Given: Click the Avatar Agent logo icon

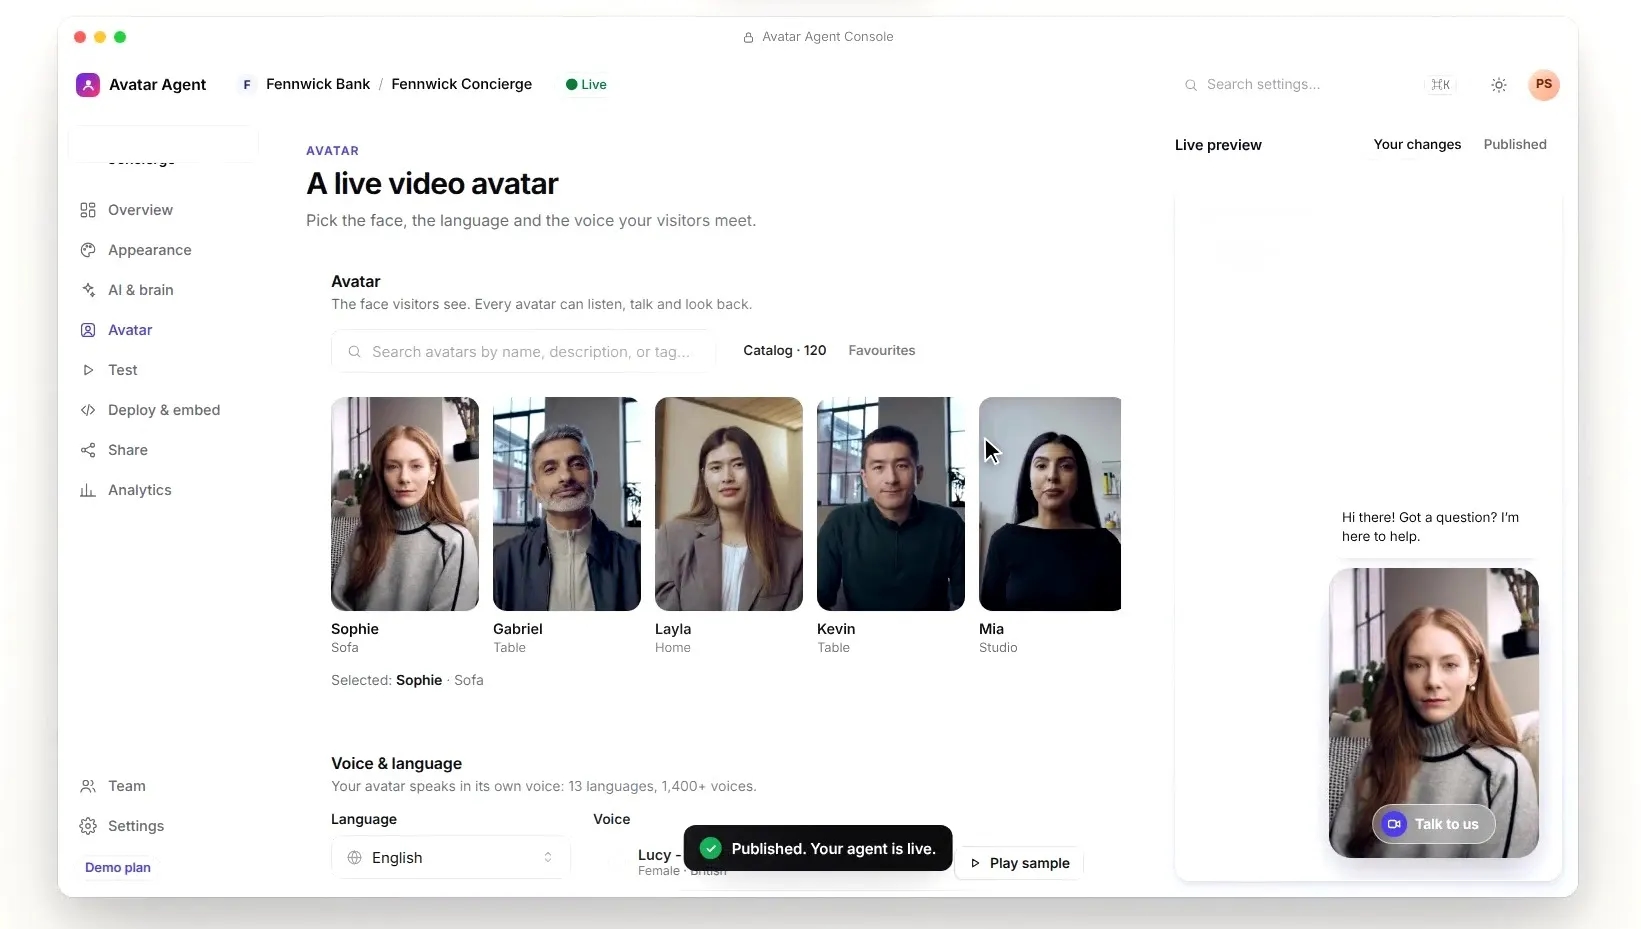Looking at the screenshot, I should click(88, 85).
